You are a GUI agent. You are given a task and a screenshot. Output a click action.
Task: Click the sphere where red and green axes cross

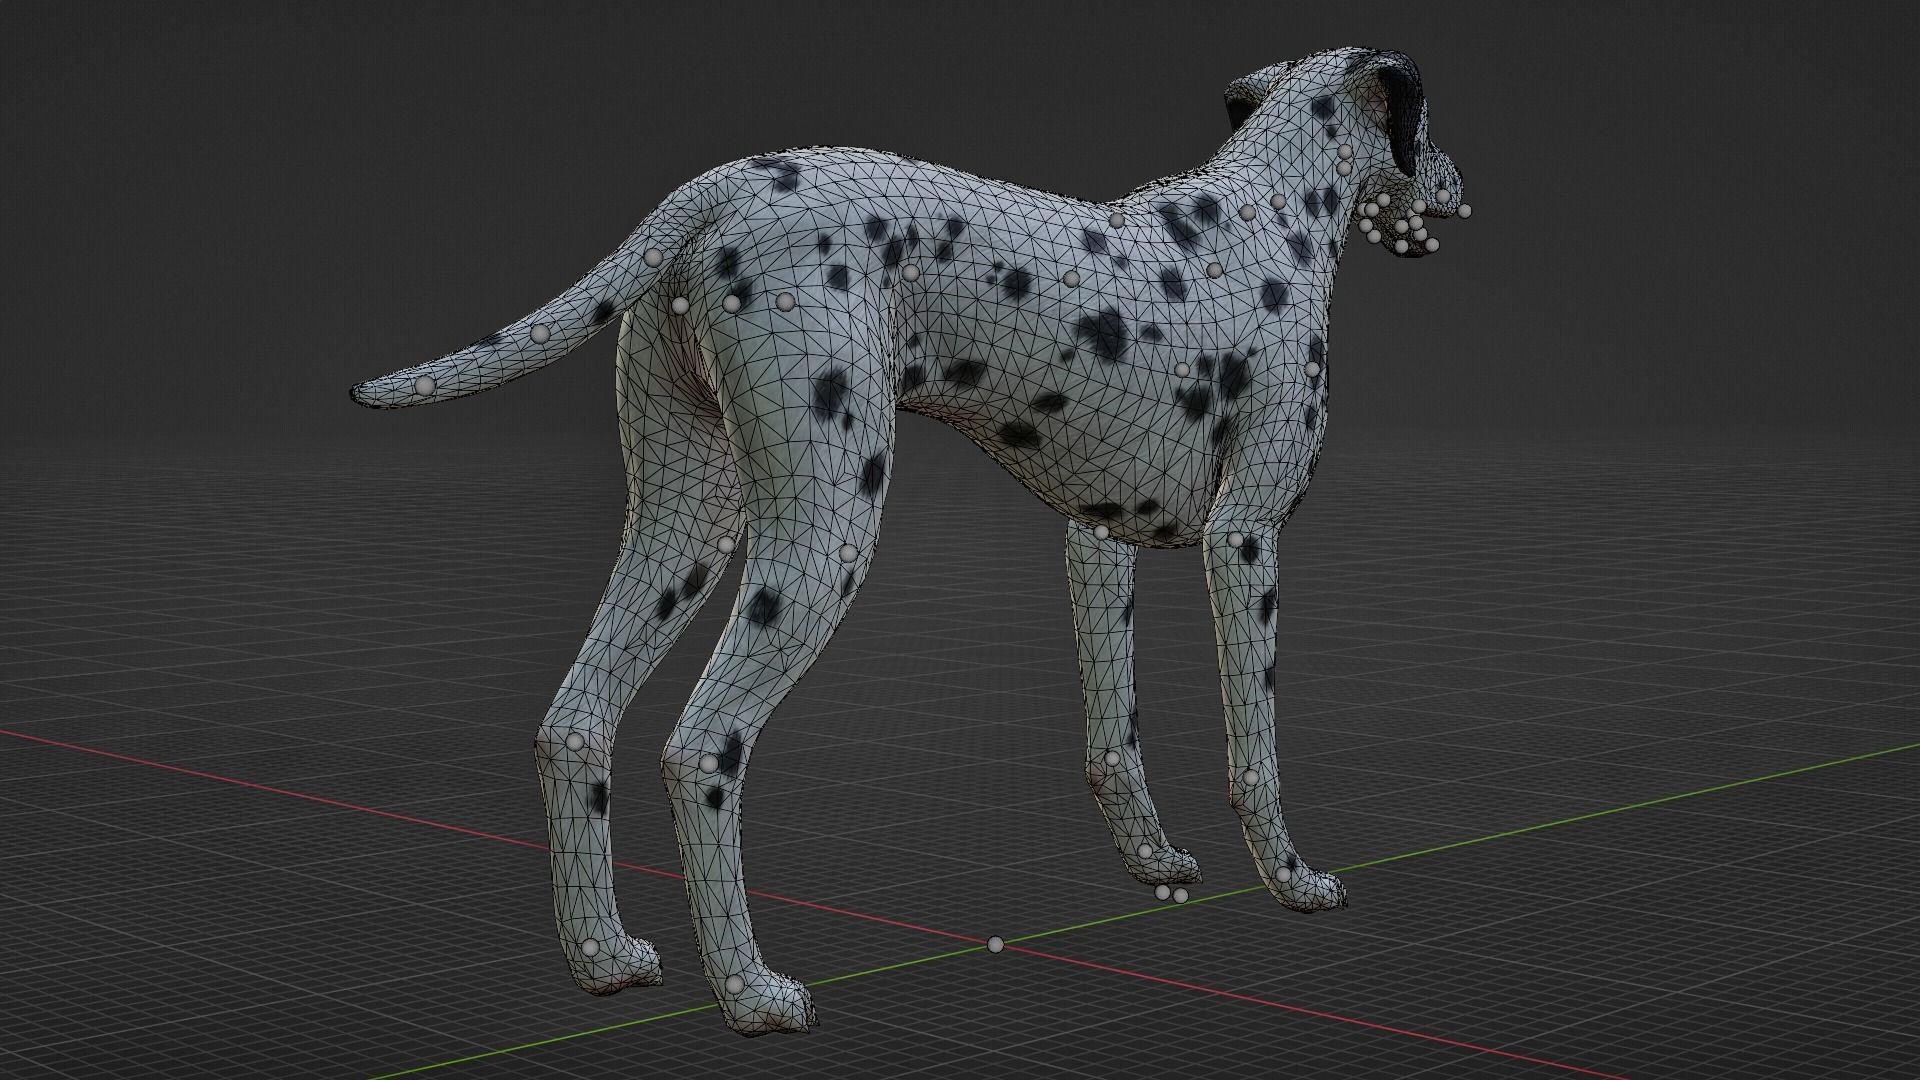click(x=994, y=944)
